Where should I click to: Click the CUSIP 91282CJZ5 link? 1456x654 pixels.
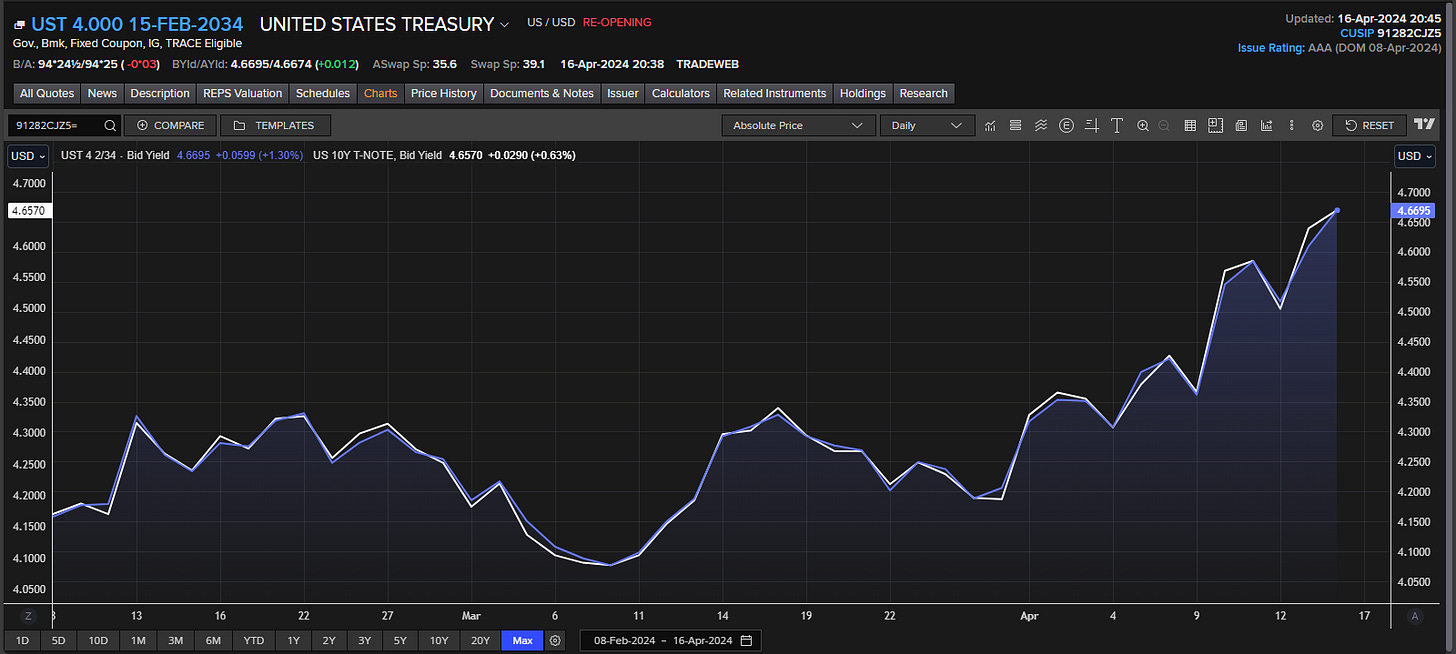coord(1391,33)
